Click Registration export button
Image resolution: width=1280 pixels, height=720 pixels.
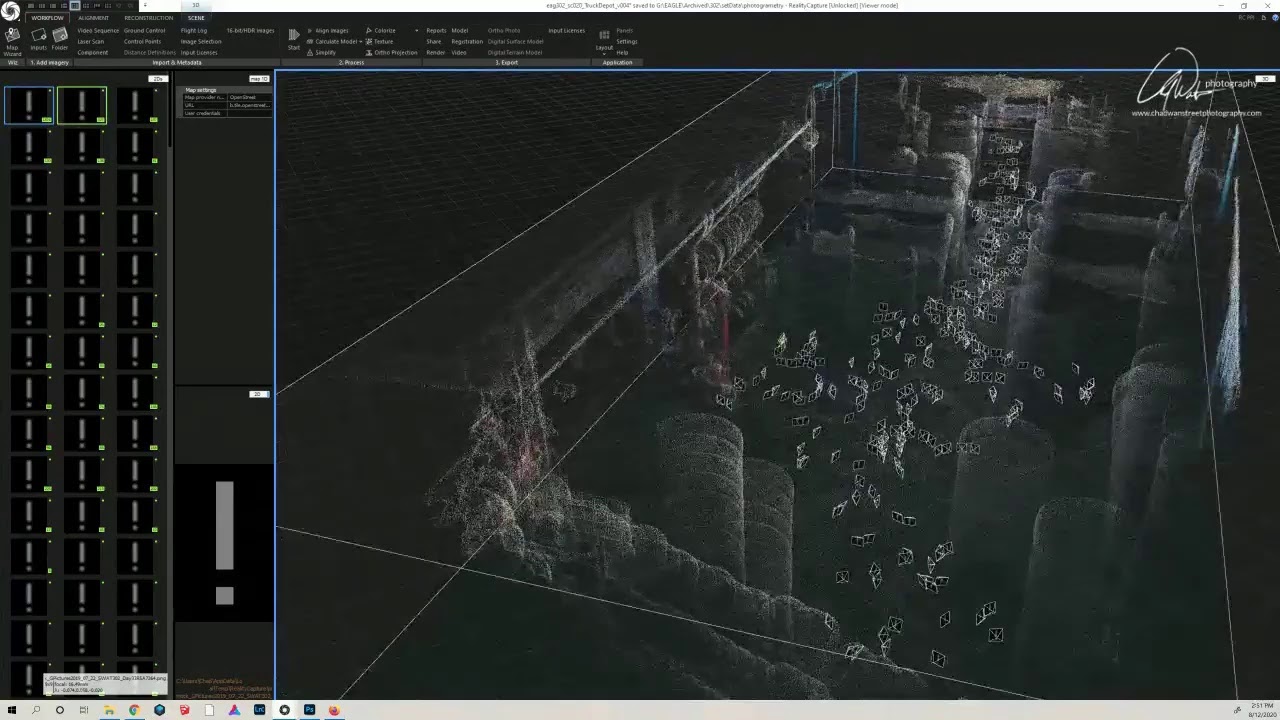(467, 42)
